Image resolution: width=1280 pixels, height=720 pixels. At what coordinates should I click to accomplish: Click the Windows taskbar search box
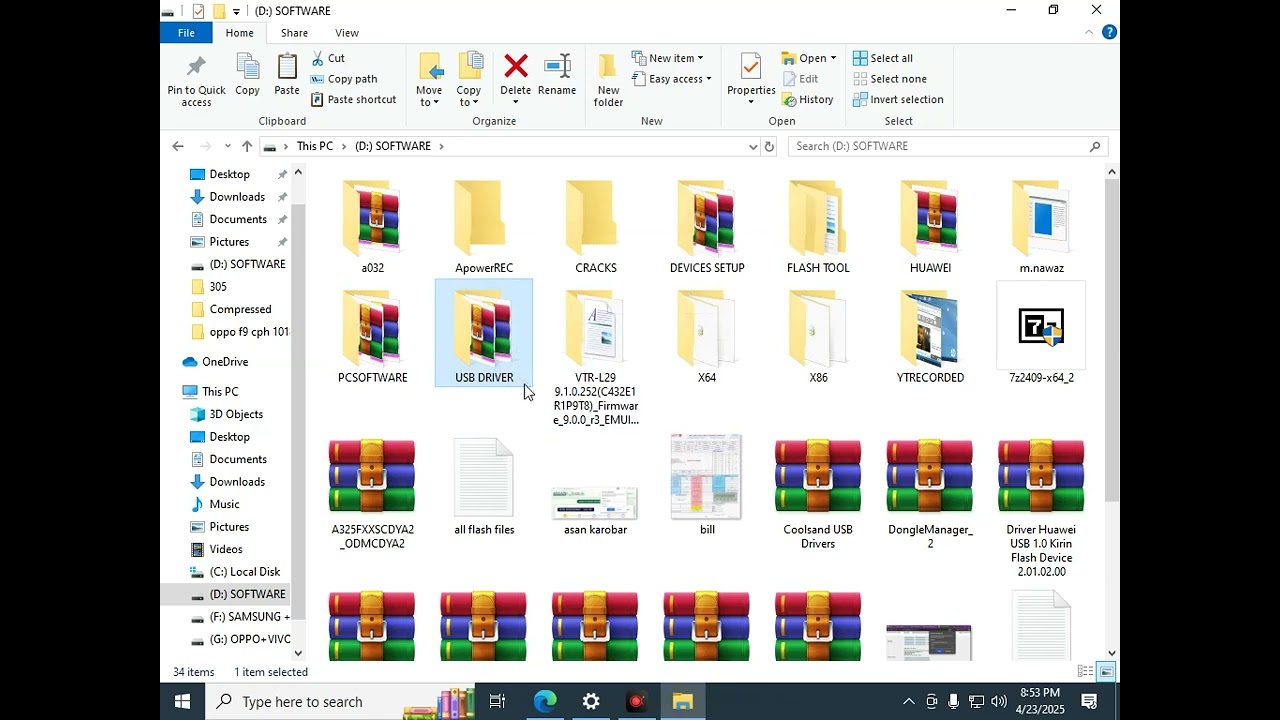pos(340,702)
